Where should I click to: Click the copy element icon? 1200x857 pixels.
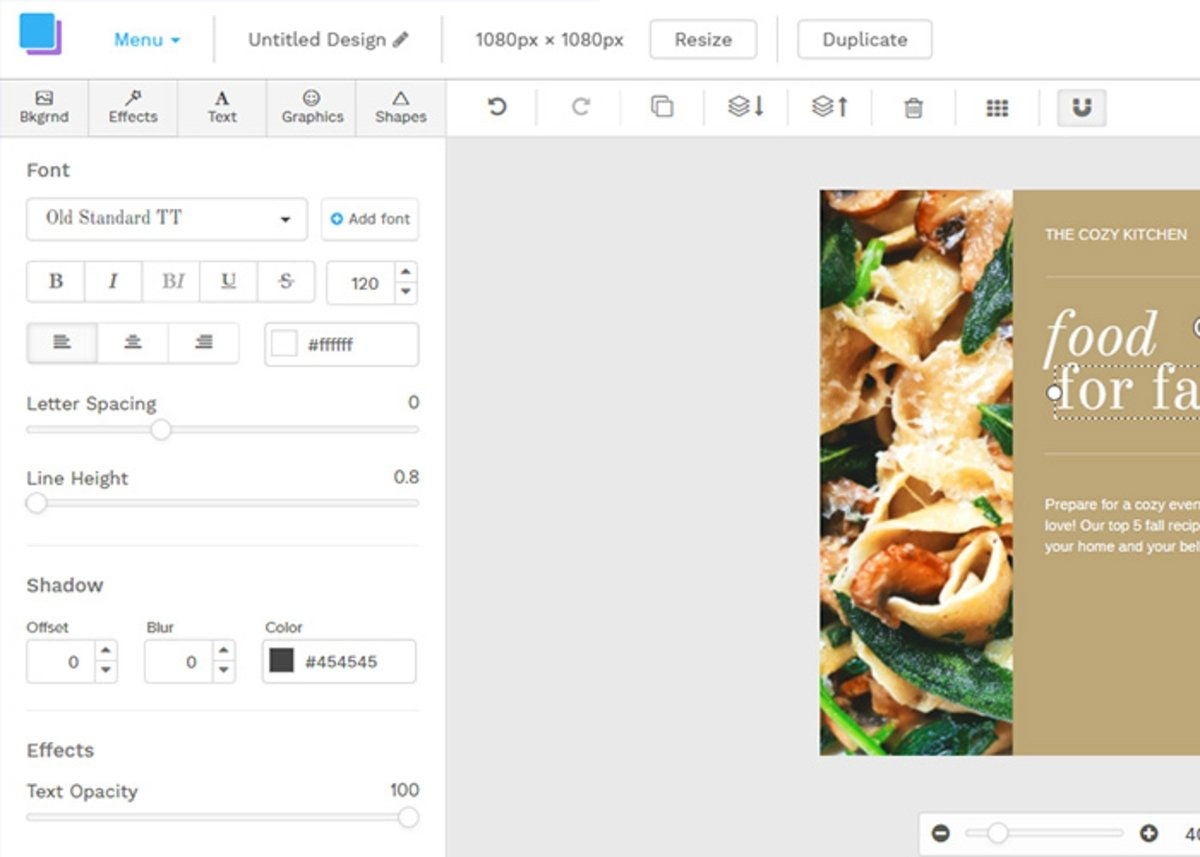pos(662,107)
